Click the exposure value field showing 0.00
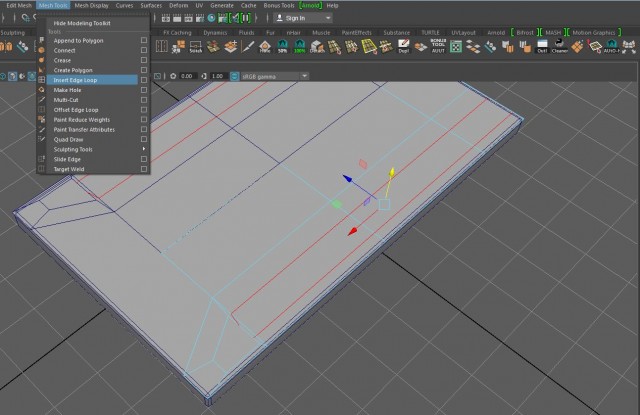The width and height of the screenshot is (640, 415). pyautogui.click(x=188, y=76)
